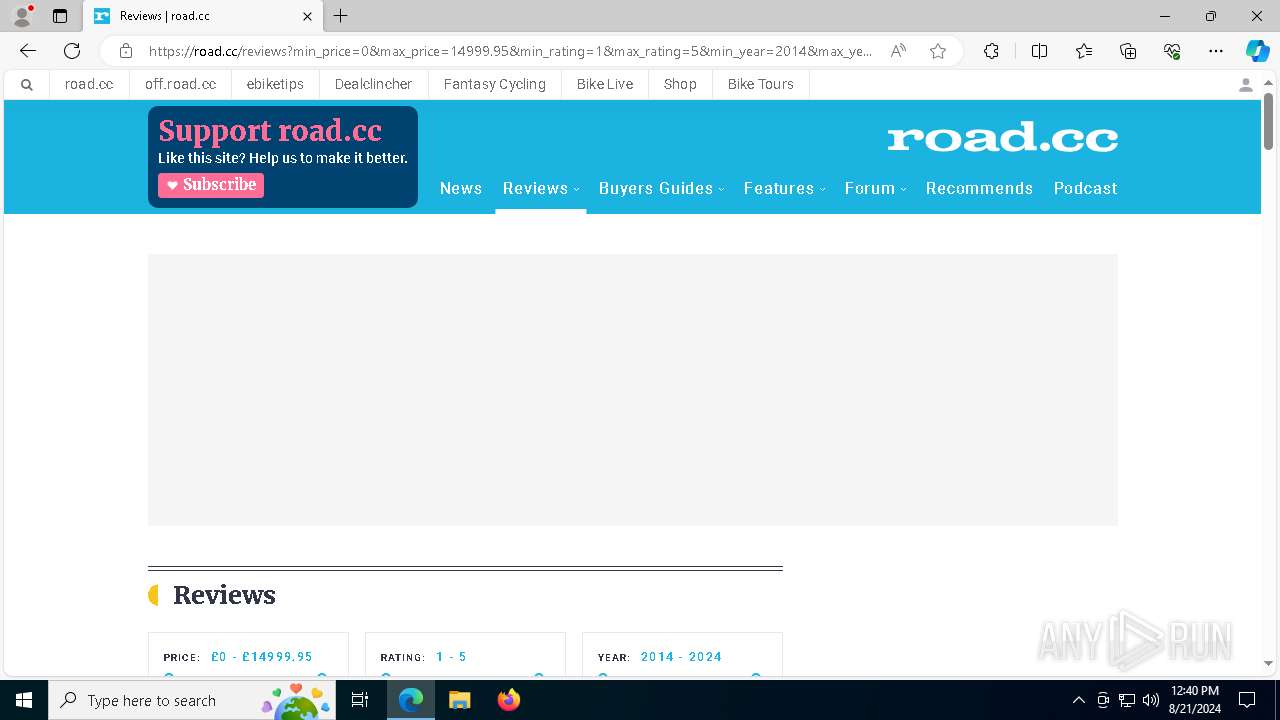Image resolution: width=1280 pixels, height=720 pixels.
Task: Open a new tab with plus icon
Action: click(x=341, y=16)
